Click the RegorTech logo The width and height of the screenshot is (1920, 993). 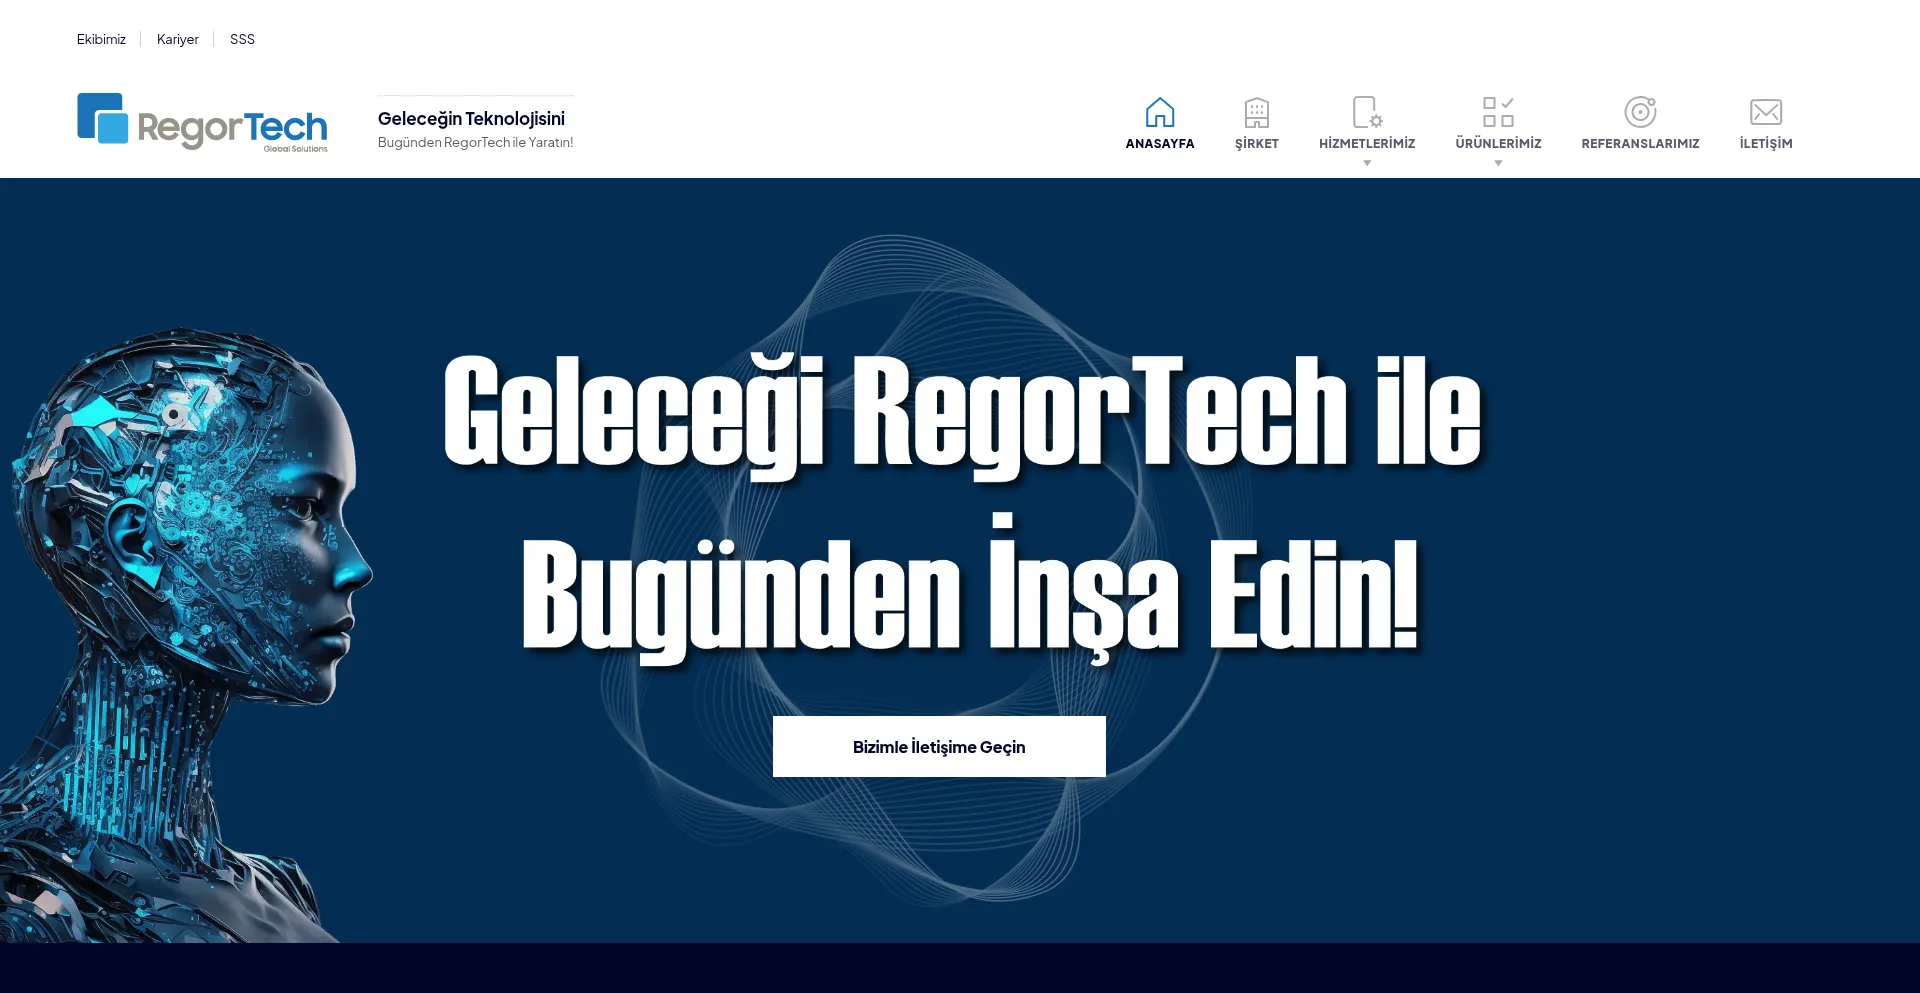click(x=202, y=122)
